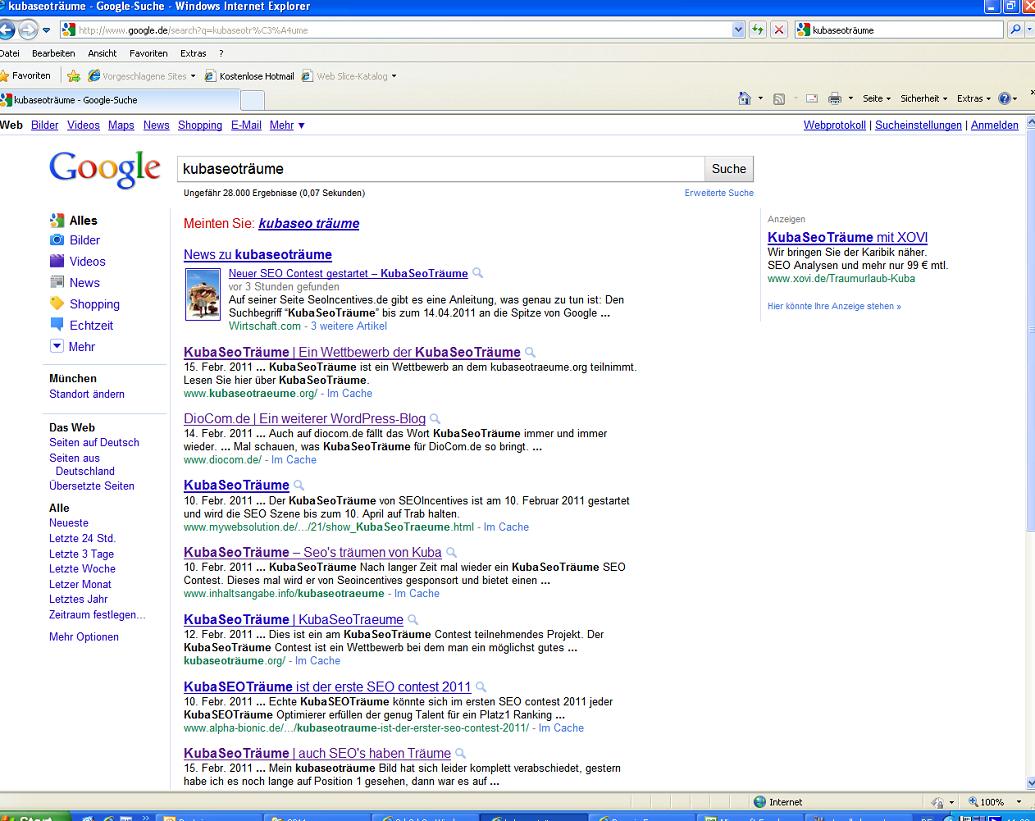Open the Datei menu
Viewport: 1035px width, 821px height.
10,53
